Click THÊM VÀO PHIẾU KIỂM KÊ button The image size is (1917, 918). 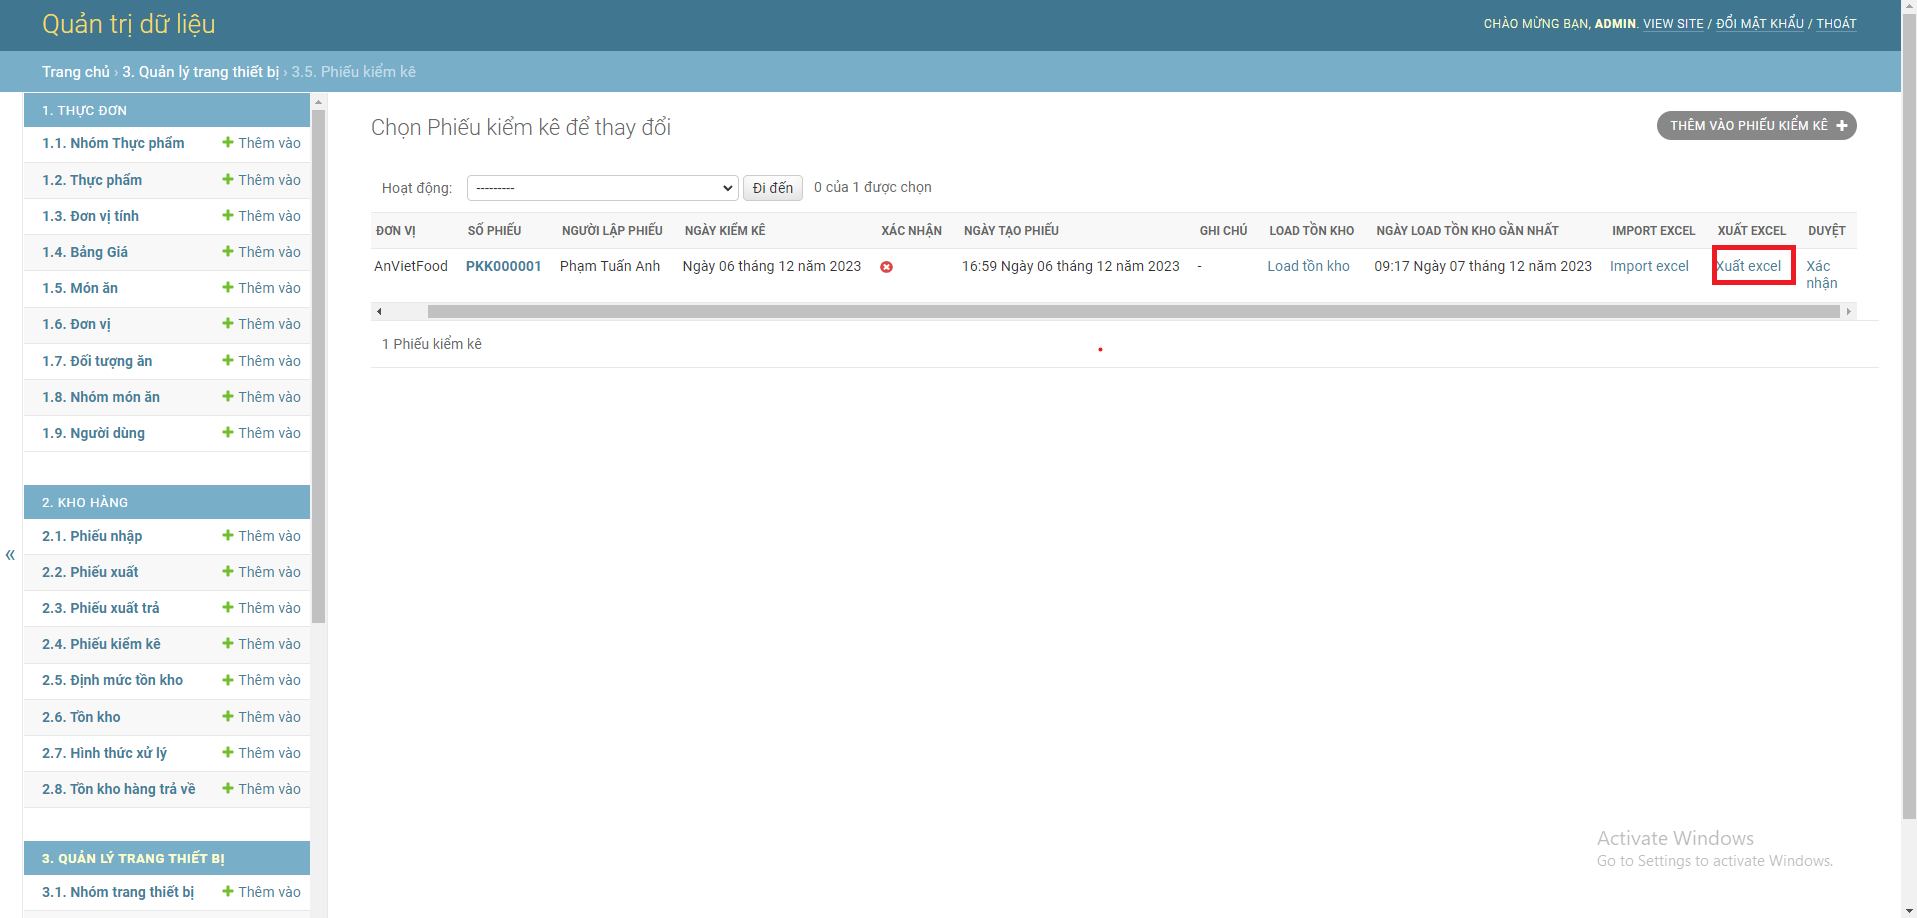(x=1756, y=125)
